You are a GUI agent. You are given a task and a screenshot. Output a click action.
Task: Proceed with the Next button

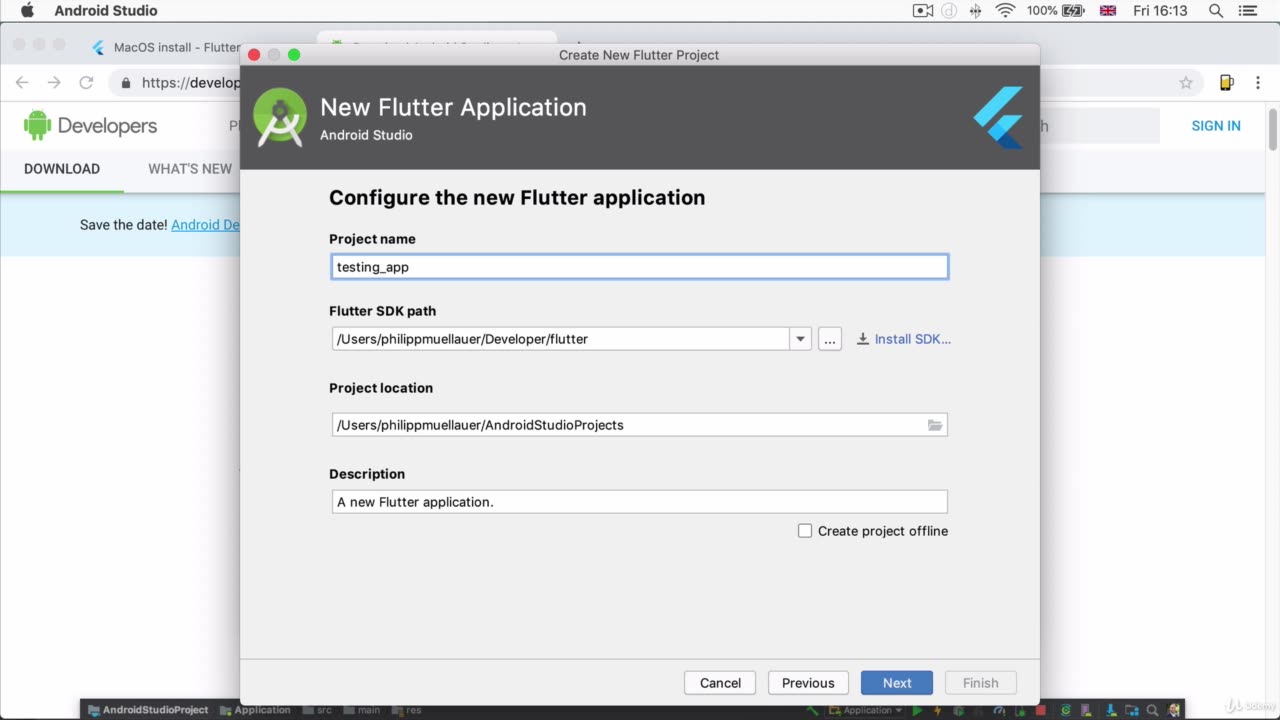tap(897, 683)
